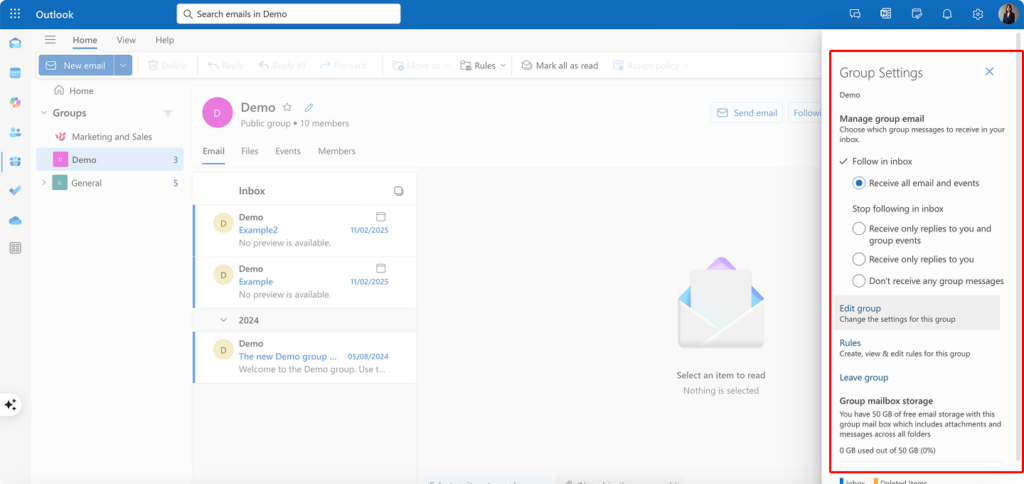This screenshot has width=1024, height=484.
Task: Close the Group Settings panel
Action: pos(989,72)
